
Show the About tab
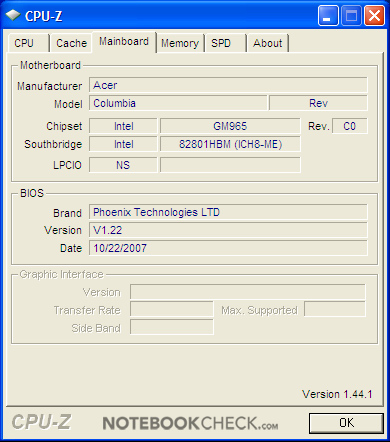[x=268, y=43]
